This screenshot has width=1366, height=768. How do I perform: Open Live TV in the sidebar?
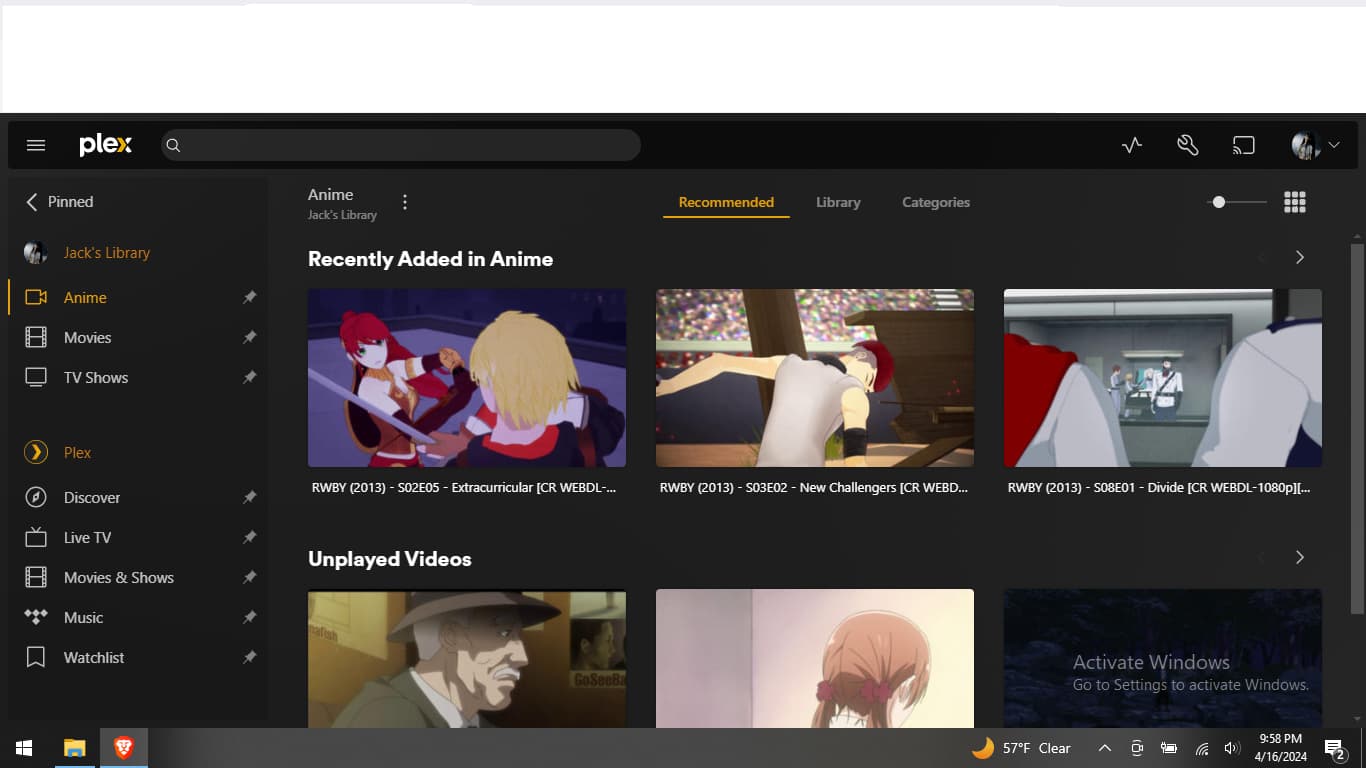(x=87, y=537)
